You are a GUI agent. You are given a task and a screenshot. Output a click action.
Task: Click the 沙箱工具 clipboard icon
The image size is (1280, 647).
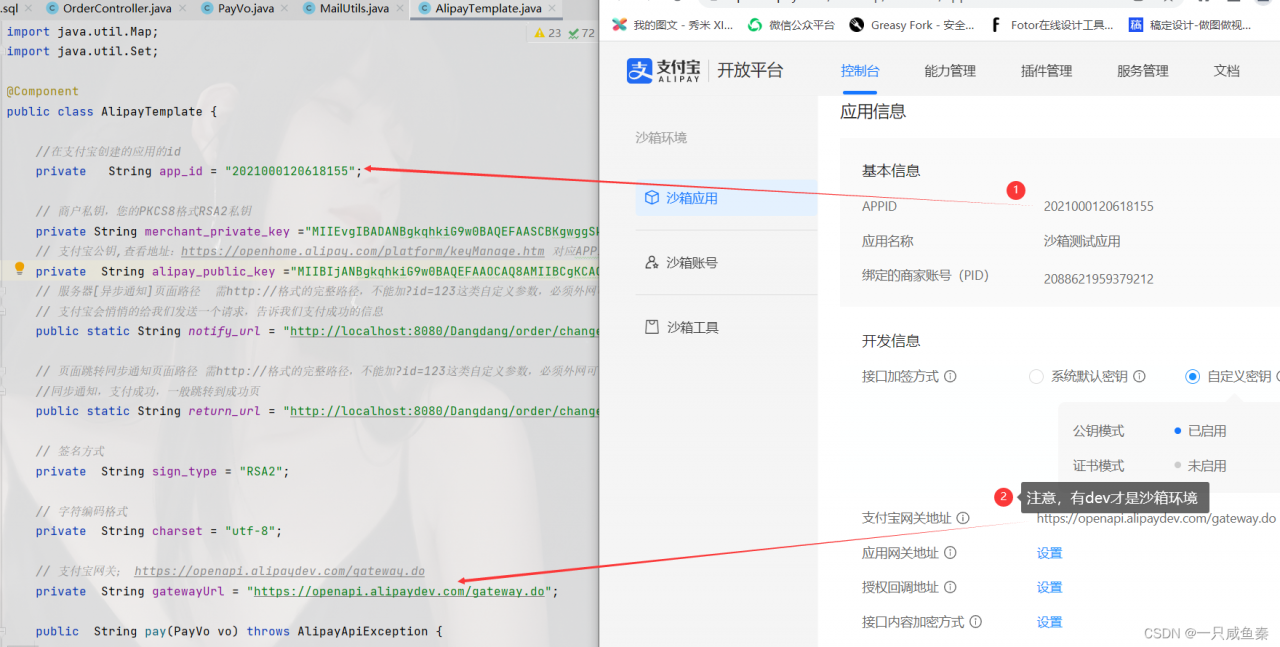[x=652, y=327]
